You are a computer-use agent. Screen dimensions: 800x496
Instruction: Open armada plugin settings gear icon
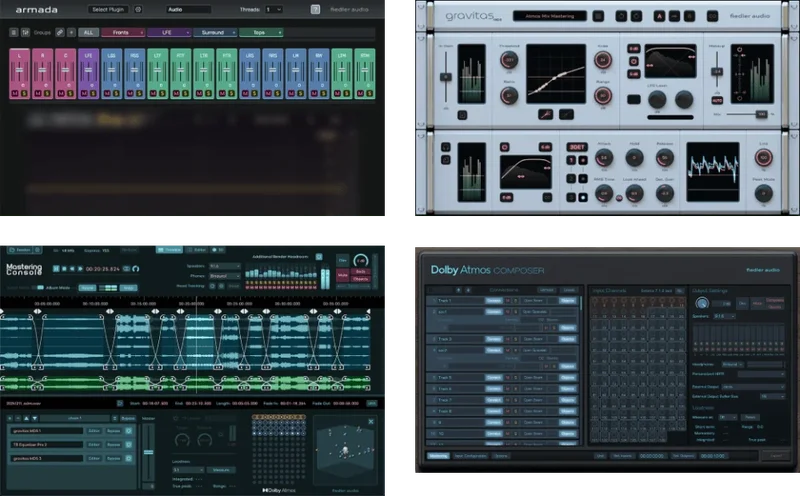[138, 10]
